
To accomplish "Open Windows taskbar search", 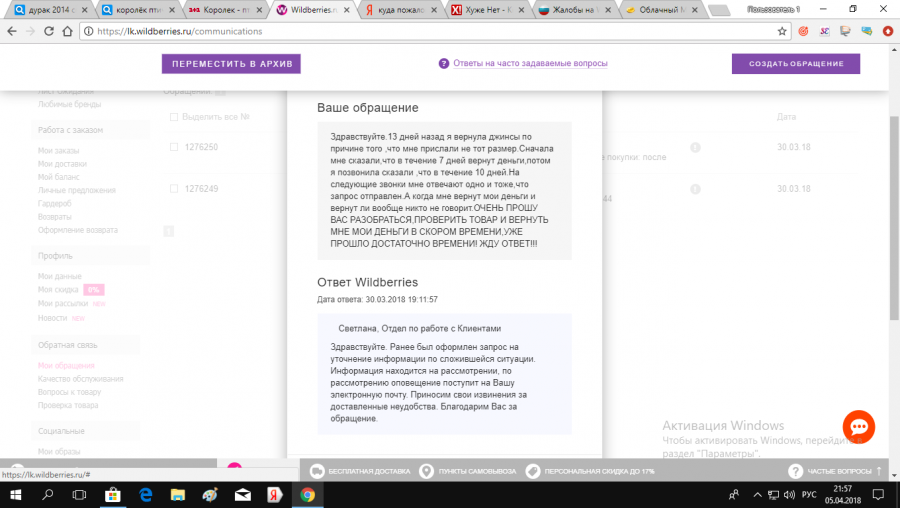I will pyautogui.click(x=48, y=495).
